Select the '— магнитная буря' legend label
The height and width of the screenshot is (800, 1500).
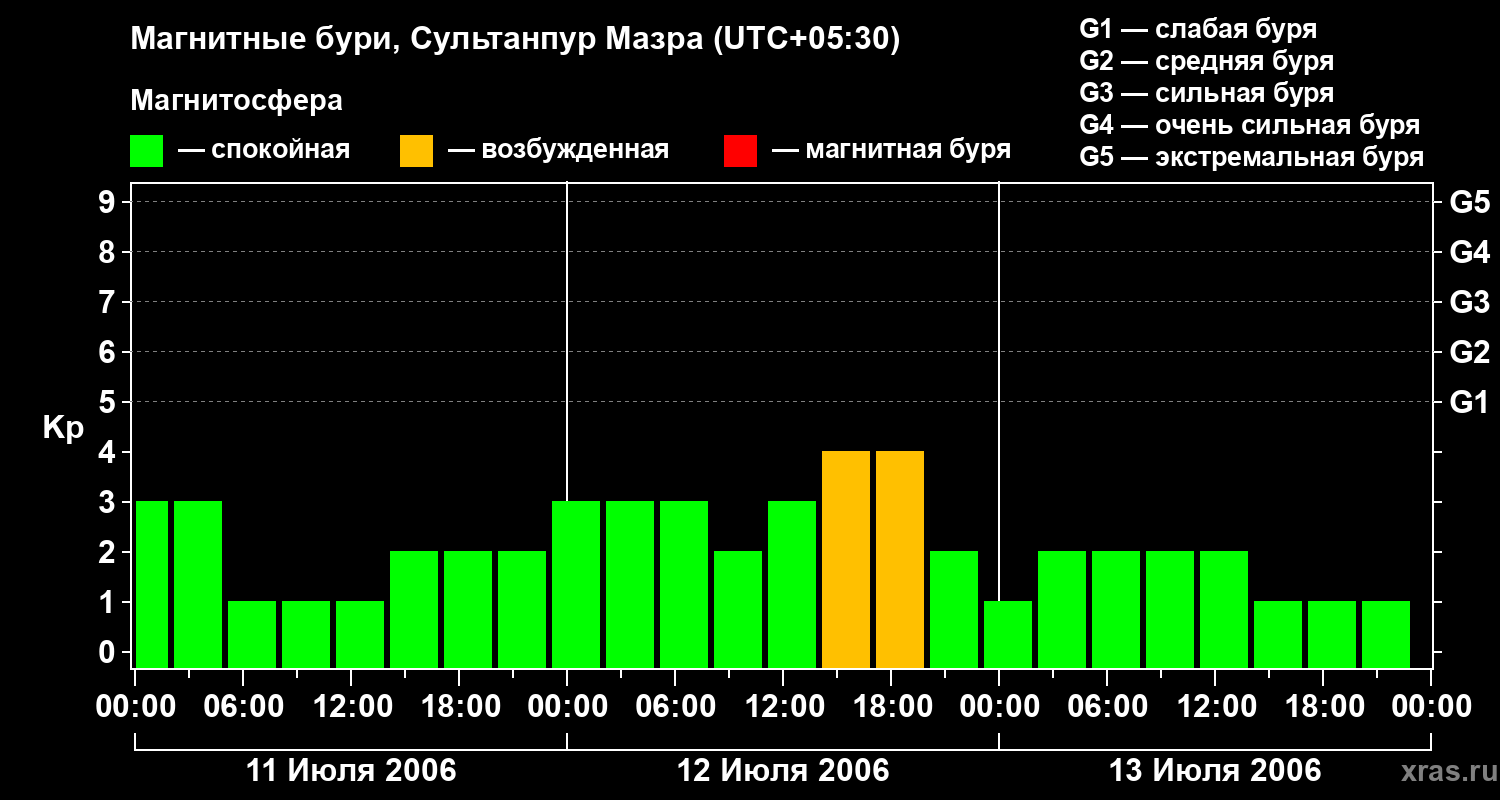892,150
